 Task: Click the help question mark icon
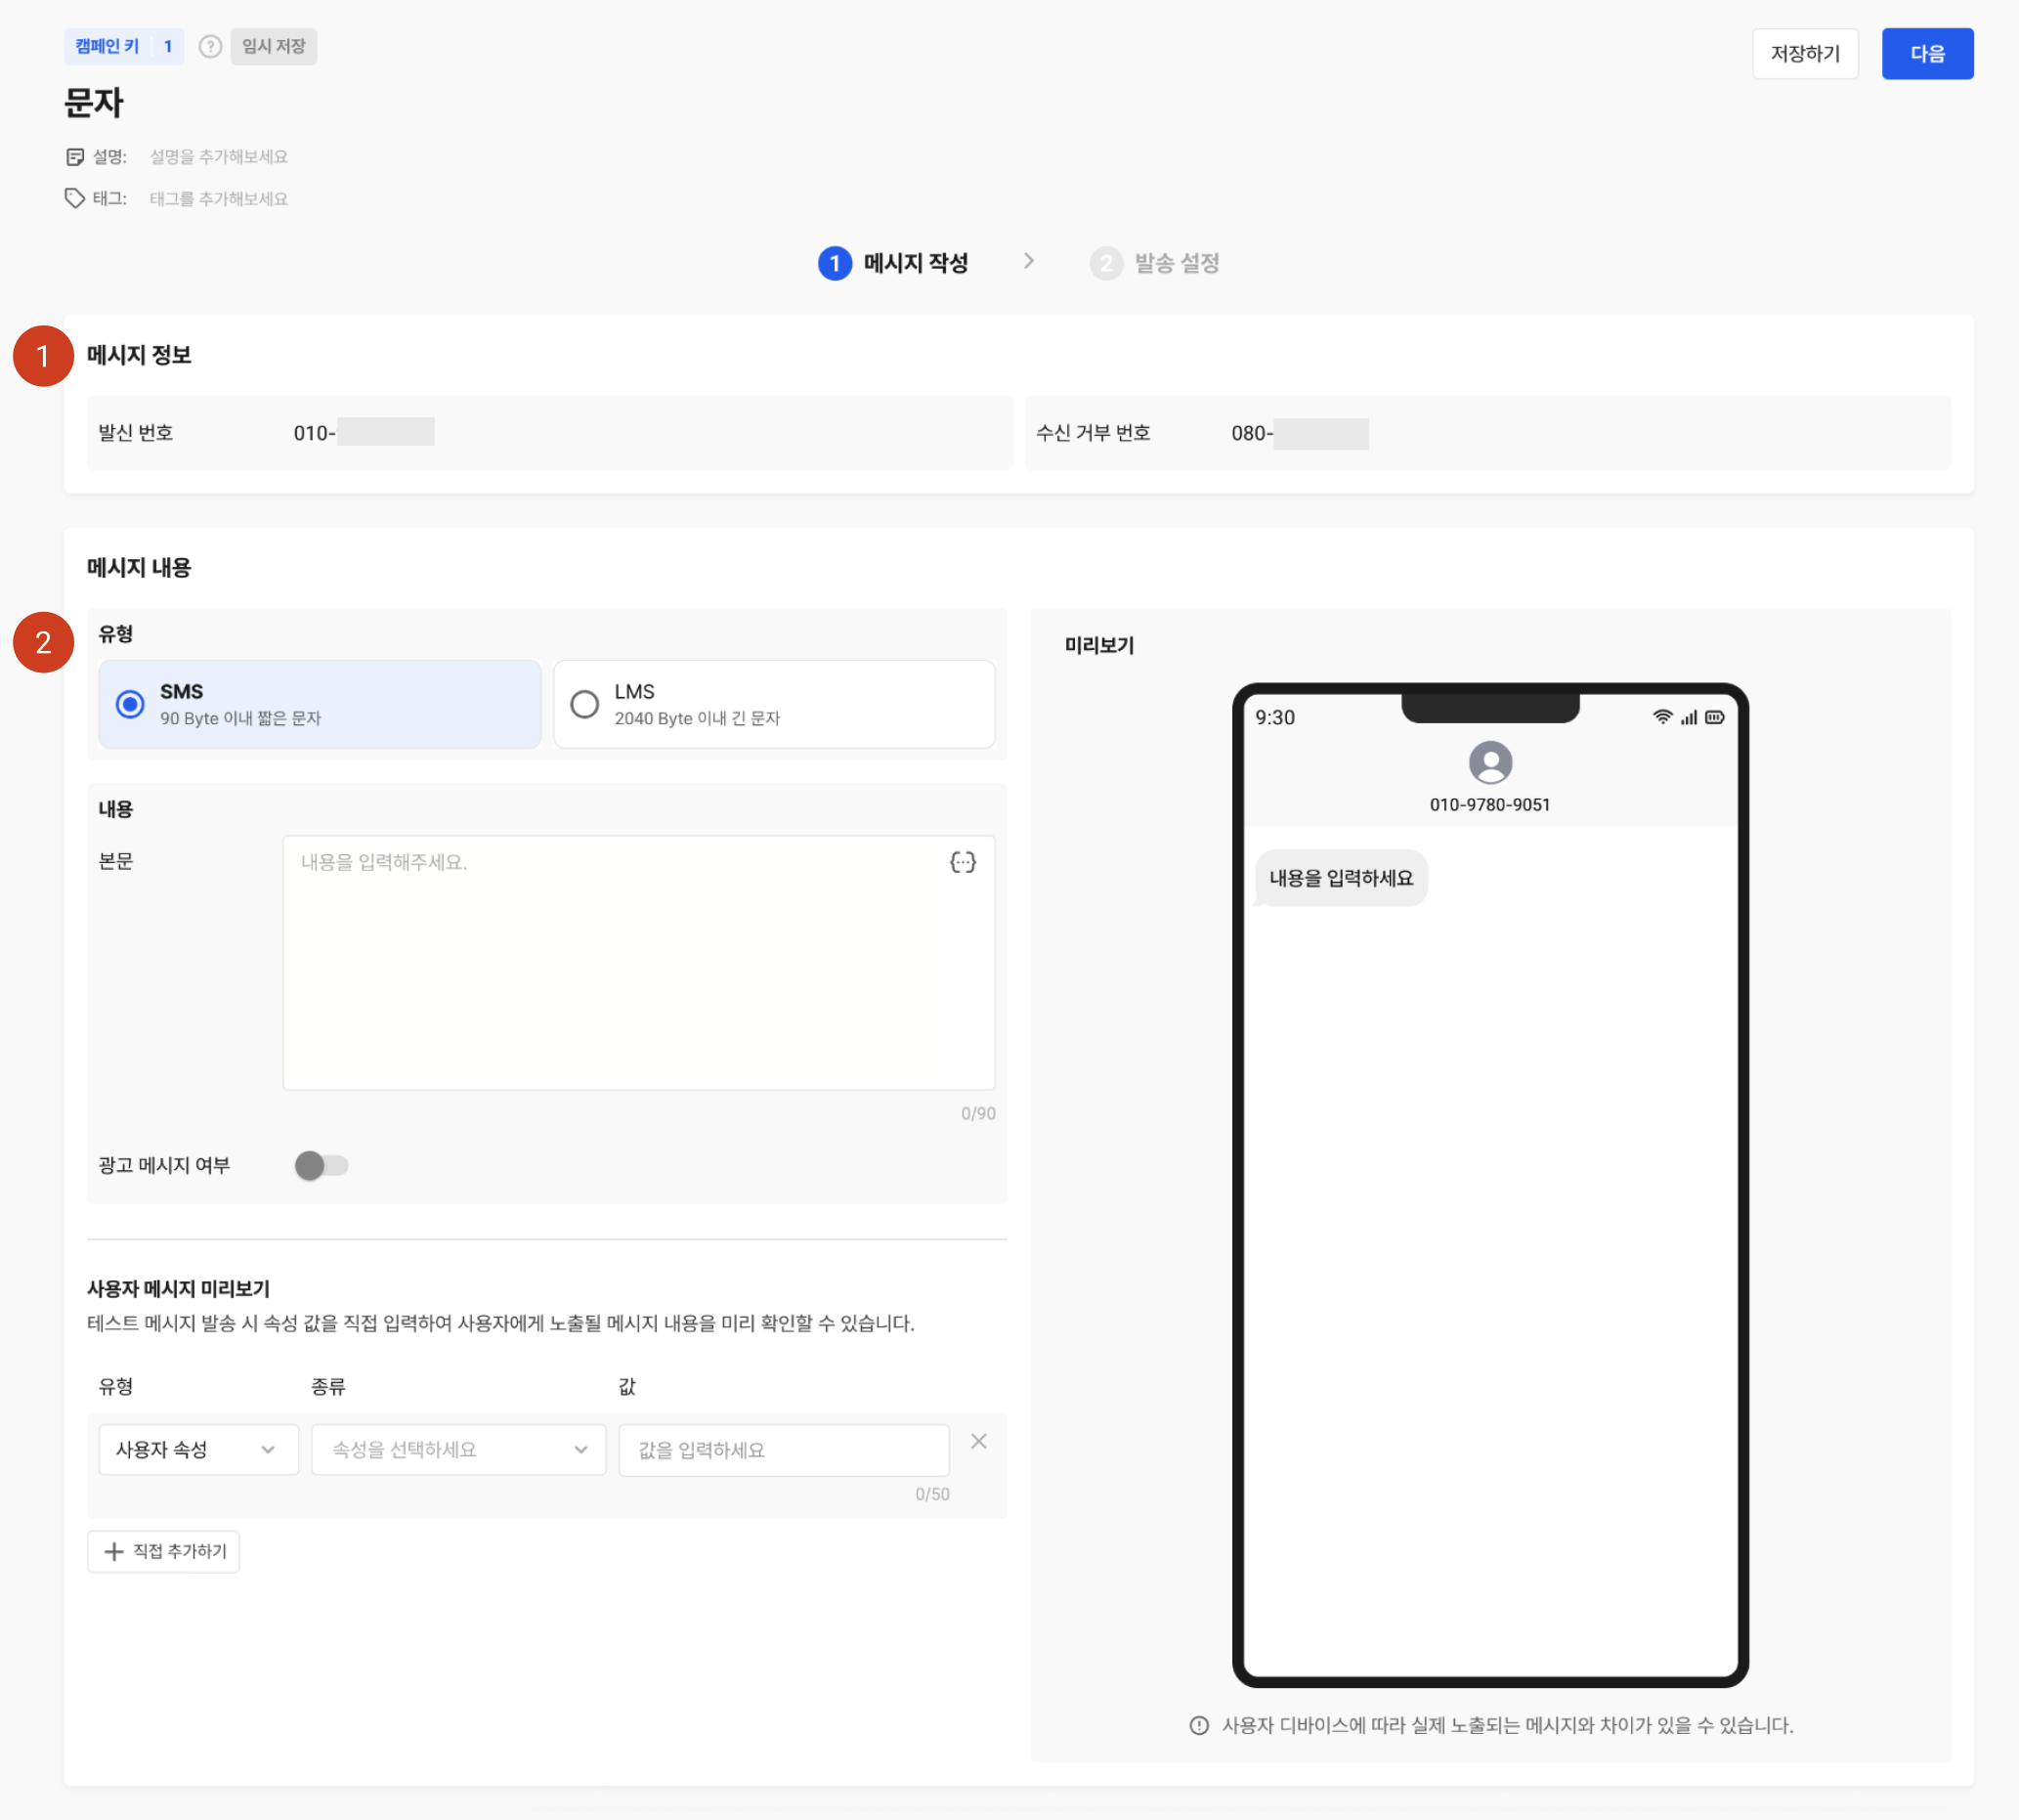coord(210,47)
